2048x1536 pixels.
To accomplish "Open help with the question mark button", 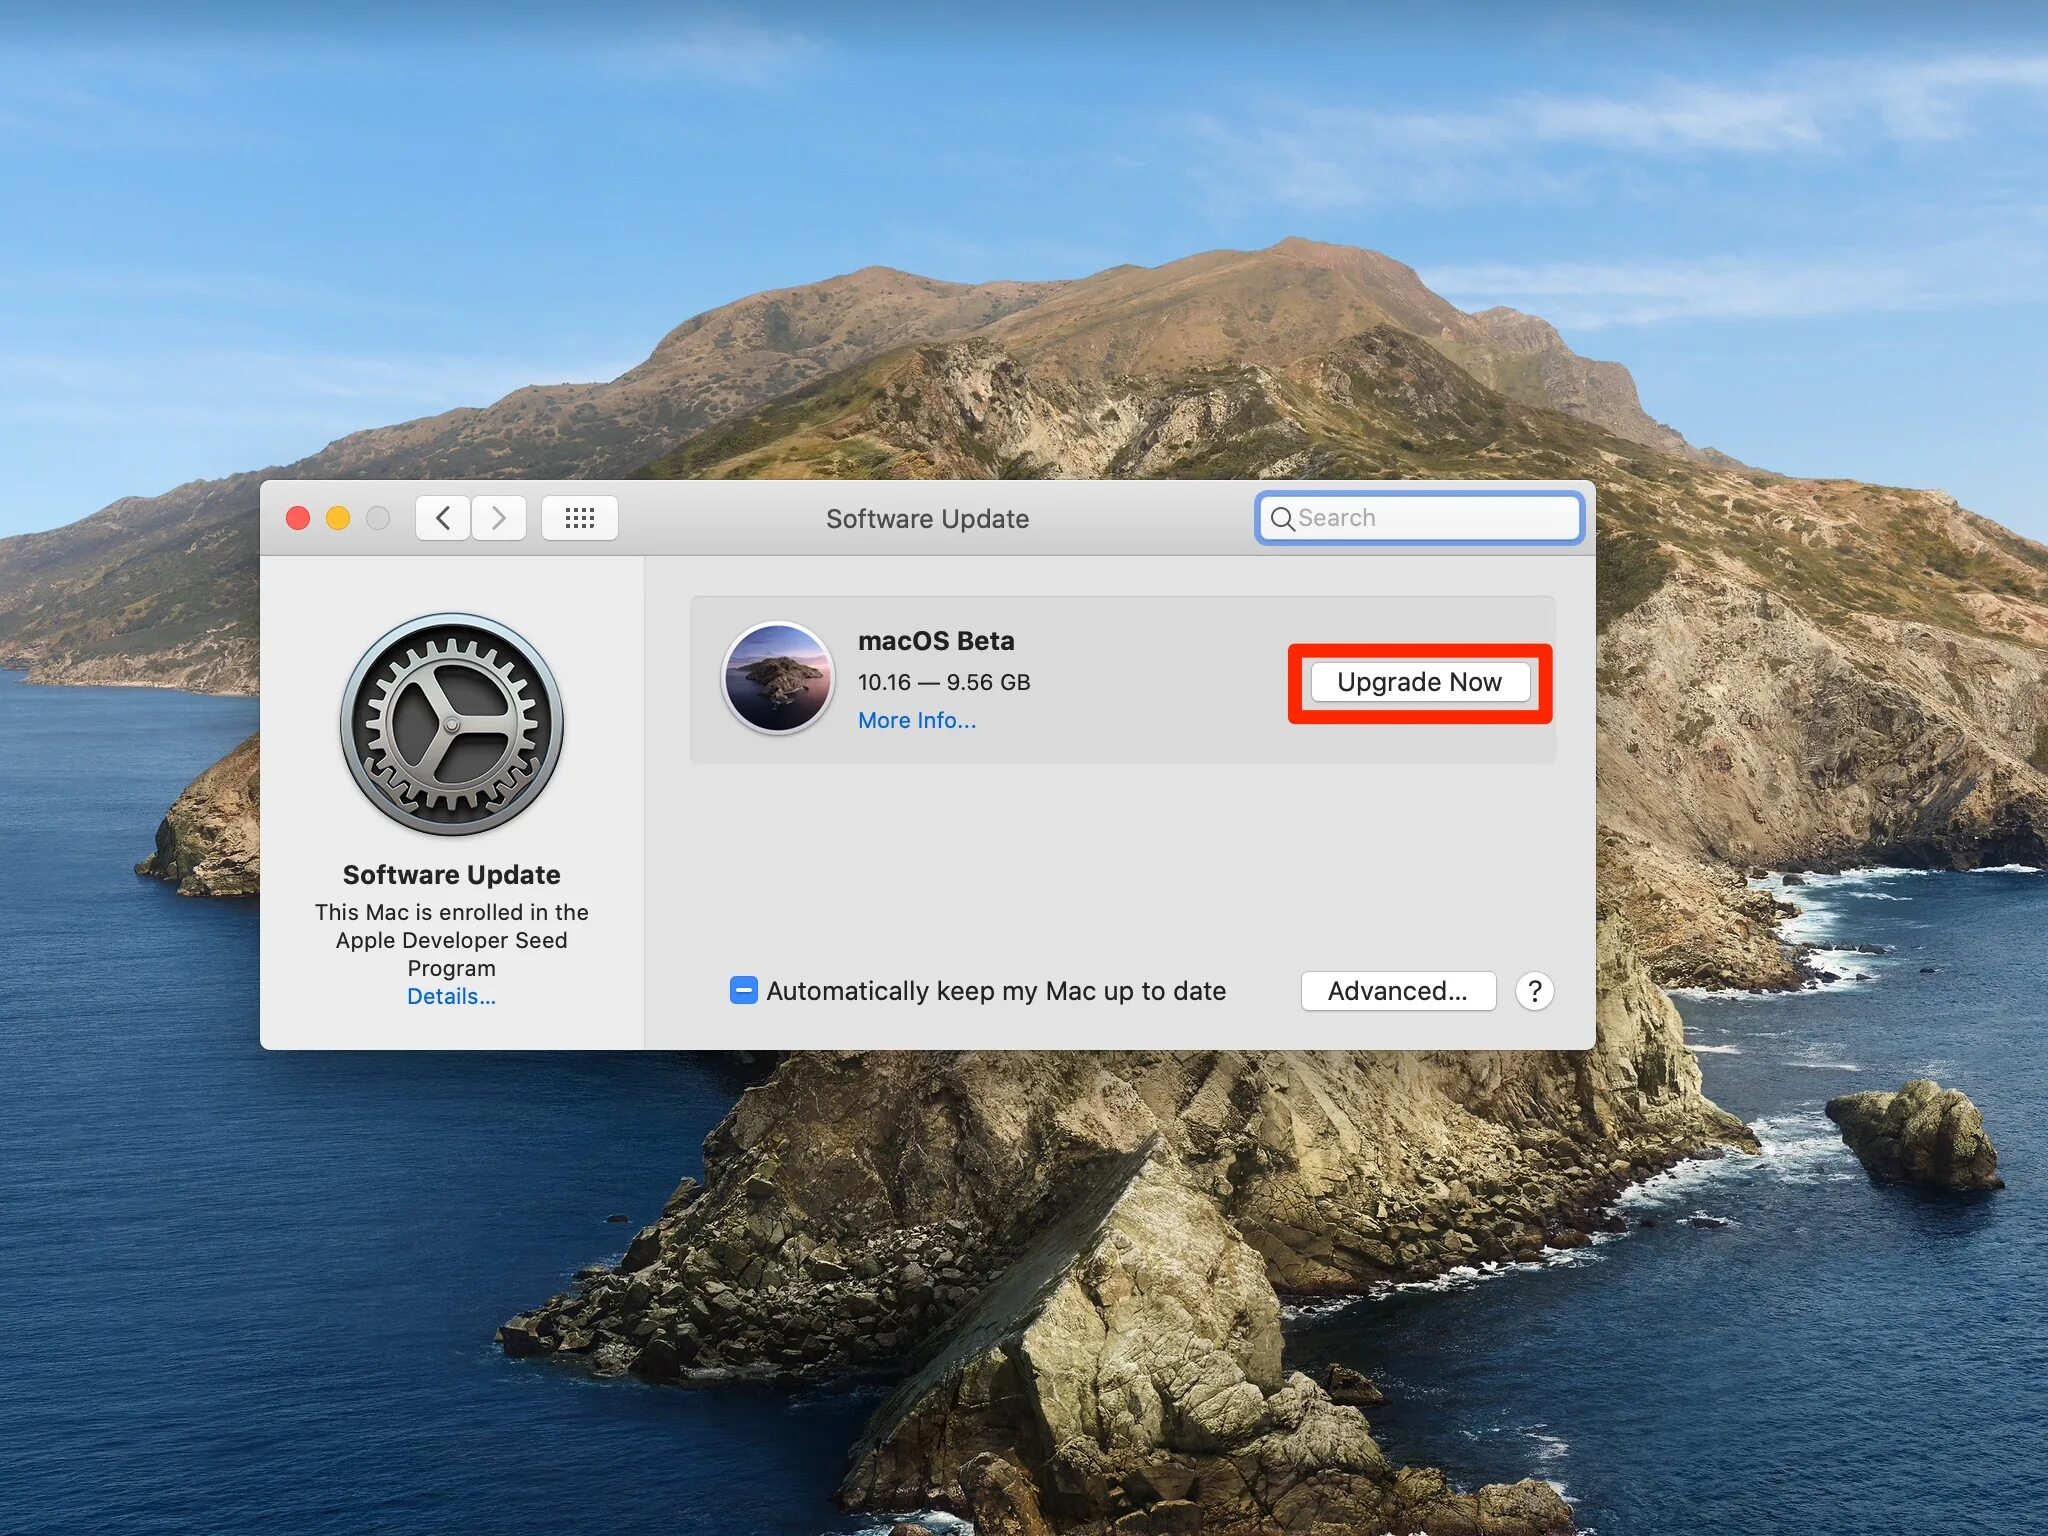I will pos(1534,991).
